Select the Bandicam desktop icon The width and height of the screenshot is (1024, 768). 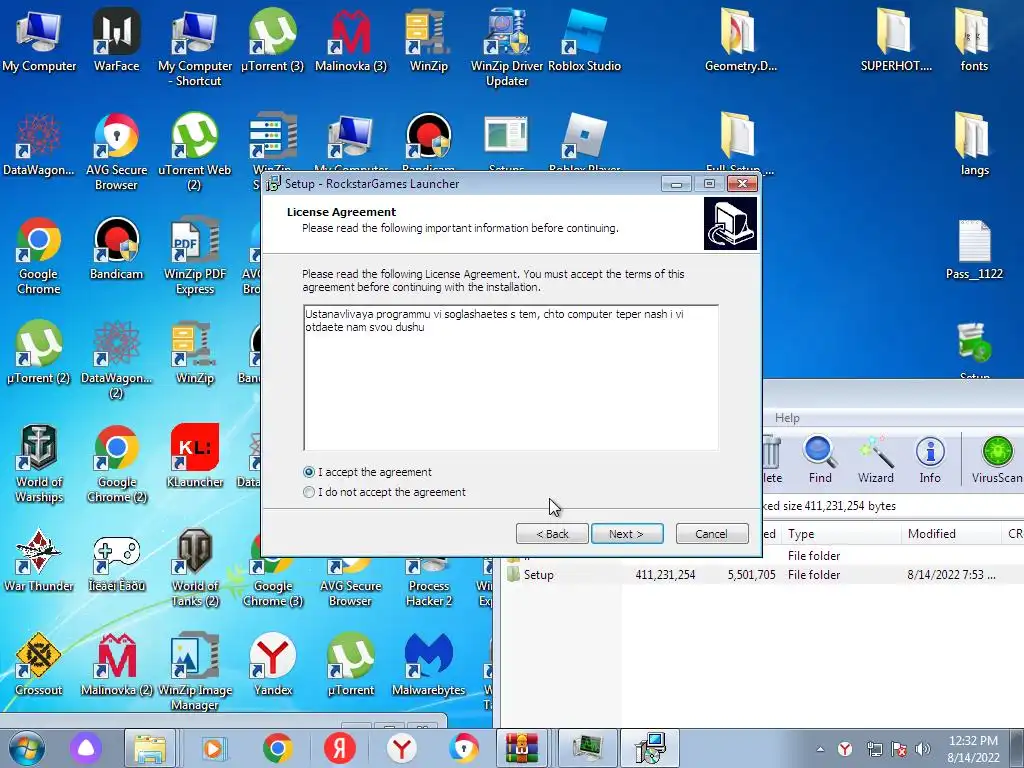point(116,249)
